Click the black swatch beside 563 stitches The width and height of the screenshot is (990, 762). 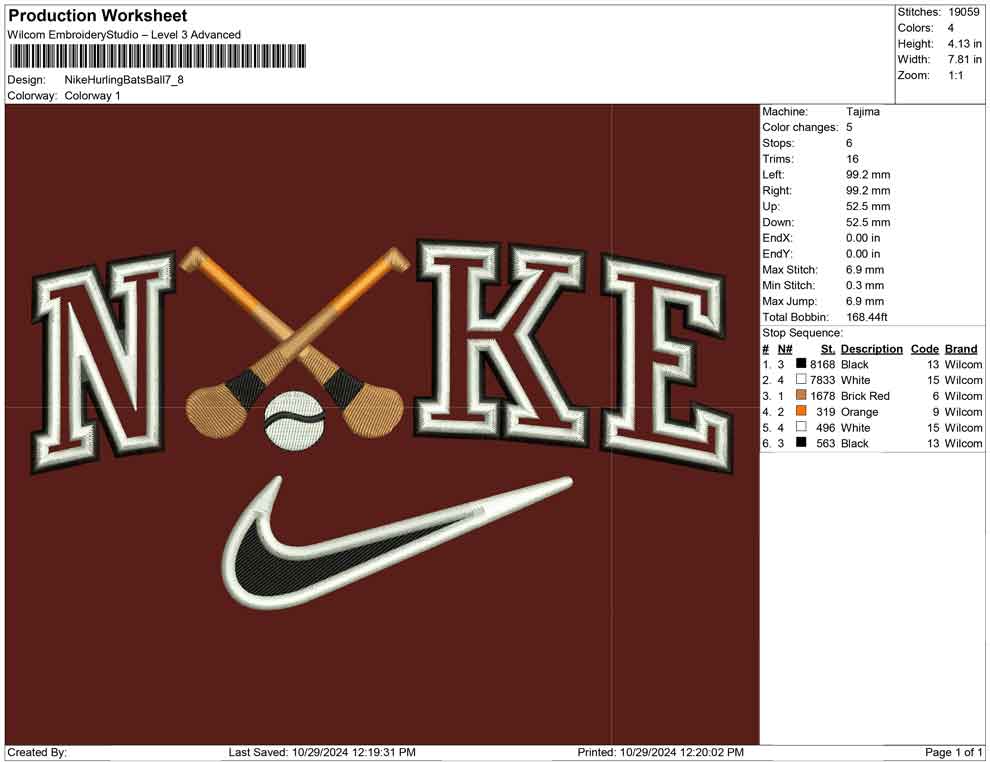801,443
